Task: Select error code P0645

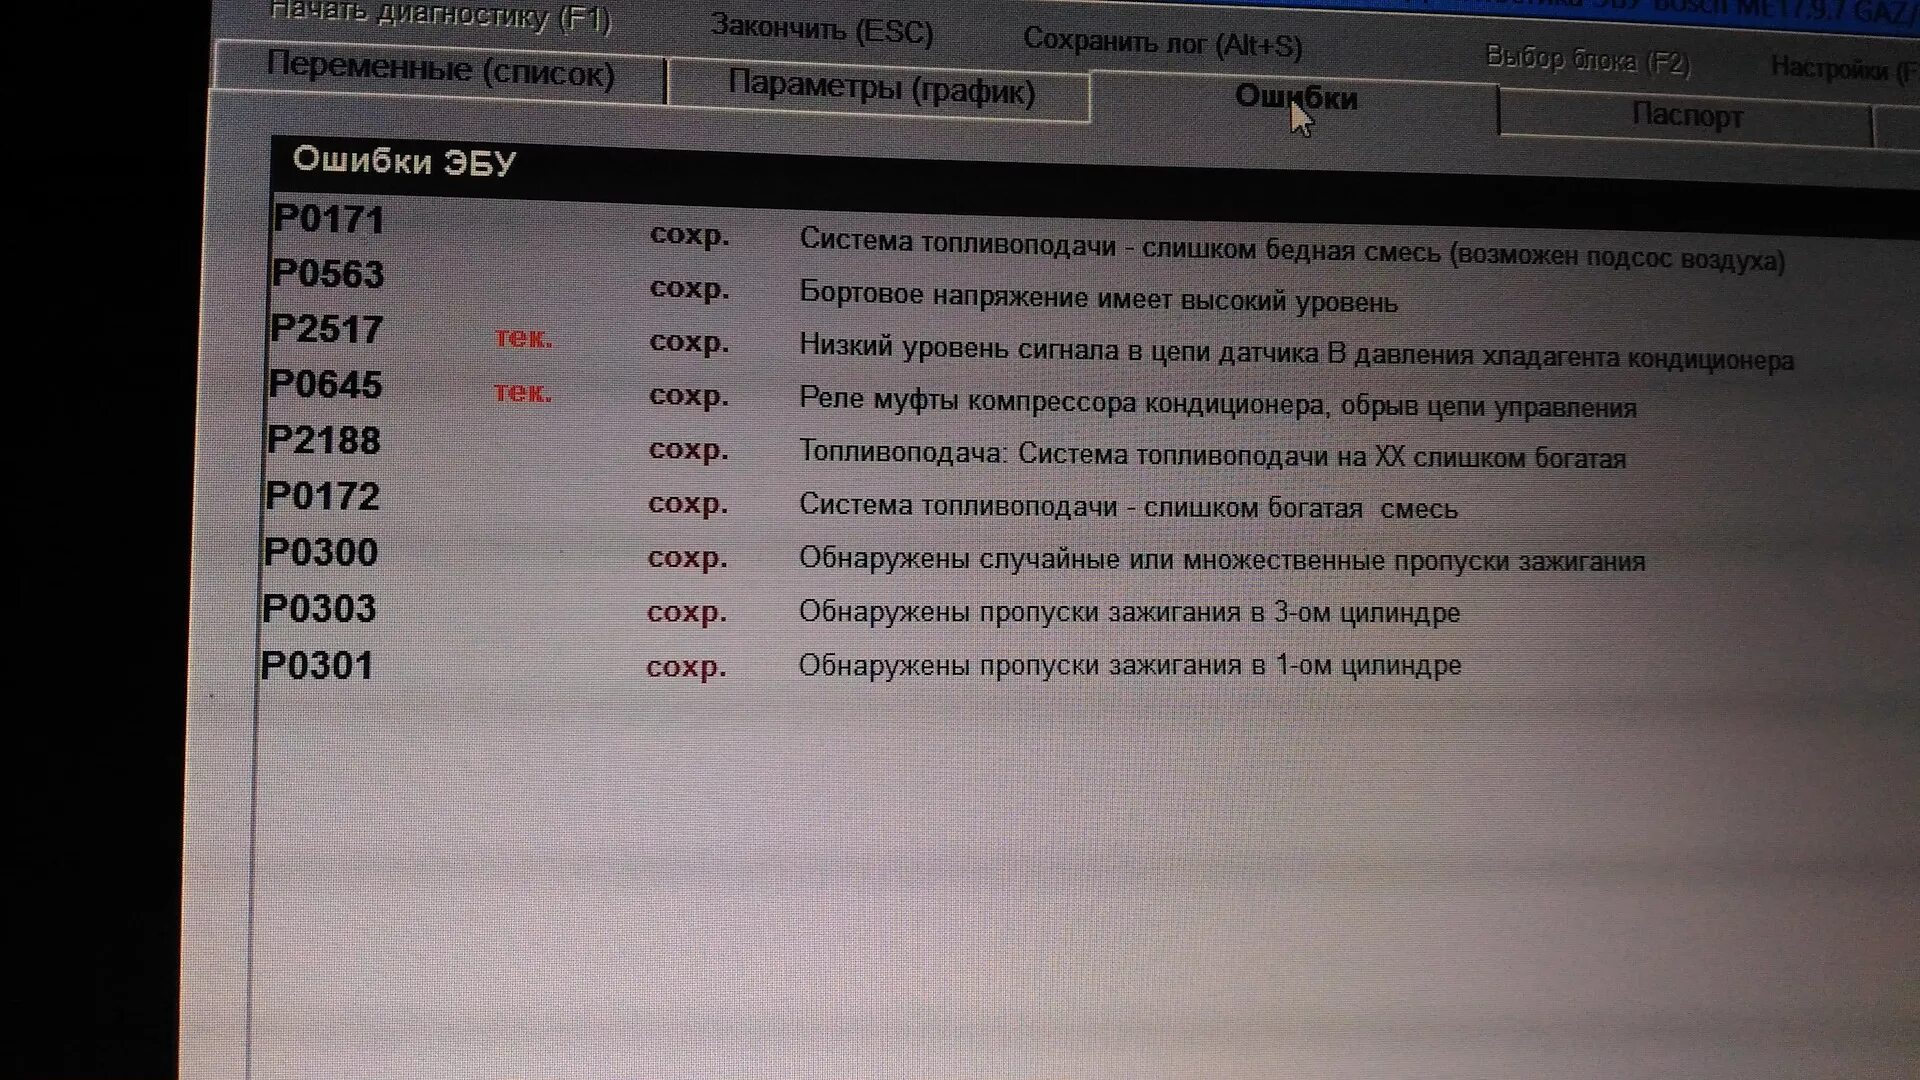Action: (325, 385)
